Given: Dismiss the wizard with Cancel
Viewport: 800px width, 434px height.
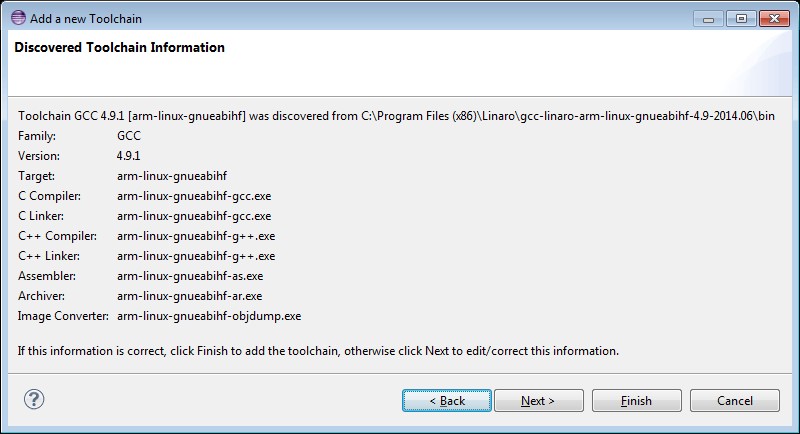Looking at the screenshot, I should [x=735, y=401].
